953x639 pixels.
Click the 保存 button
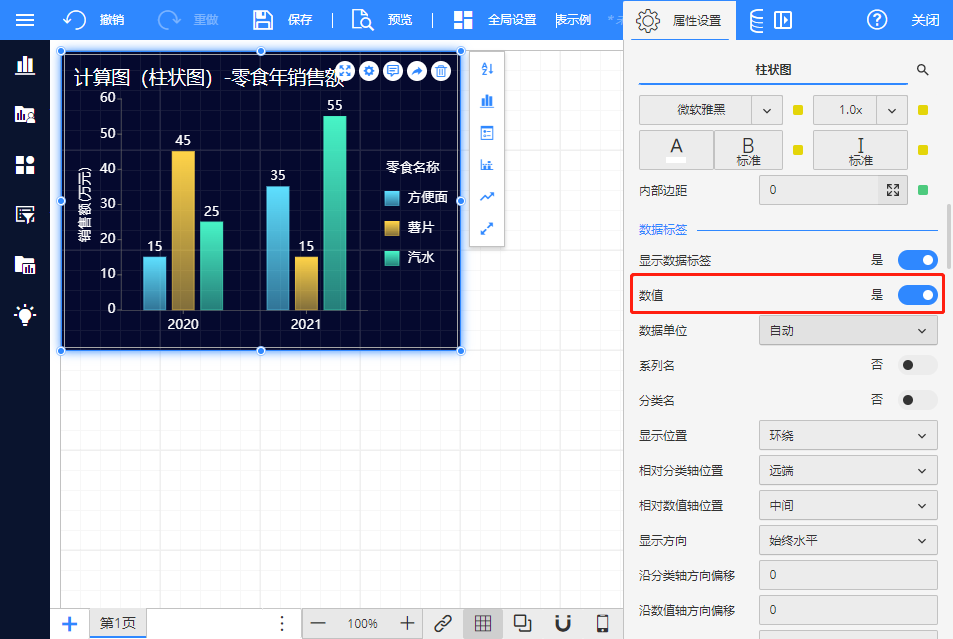[283, 20]
